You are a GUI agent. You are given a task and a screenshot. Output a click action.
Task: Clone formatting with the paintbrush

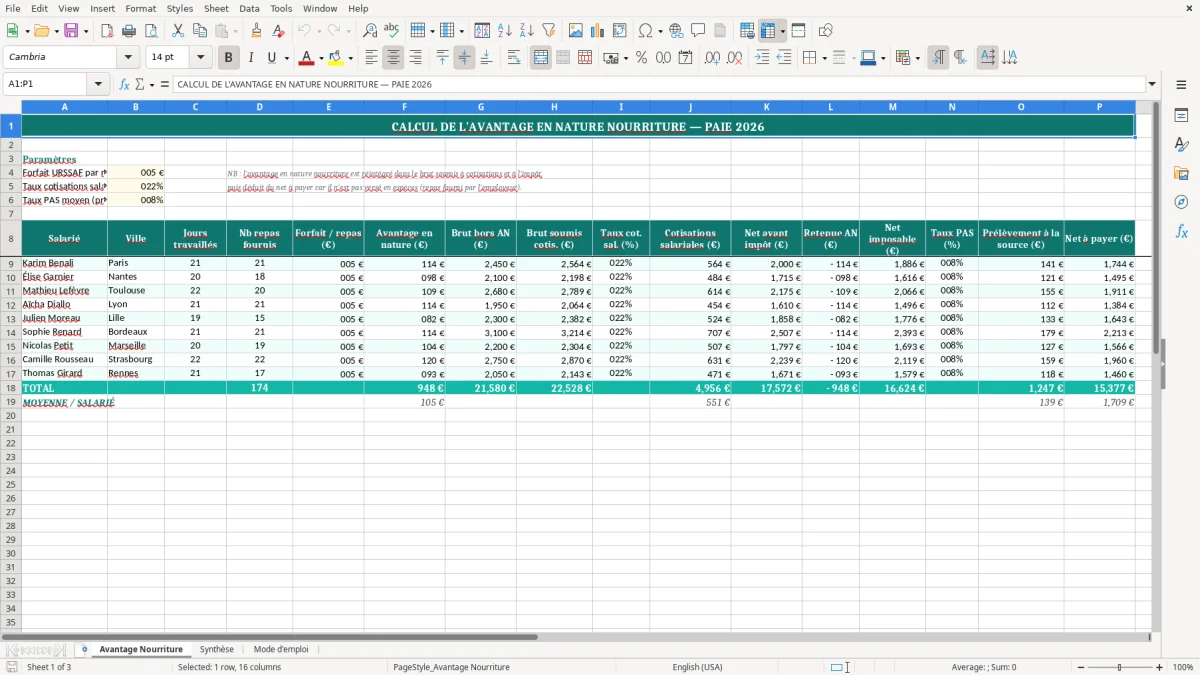coord(256,31)
